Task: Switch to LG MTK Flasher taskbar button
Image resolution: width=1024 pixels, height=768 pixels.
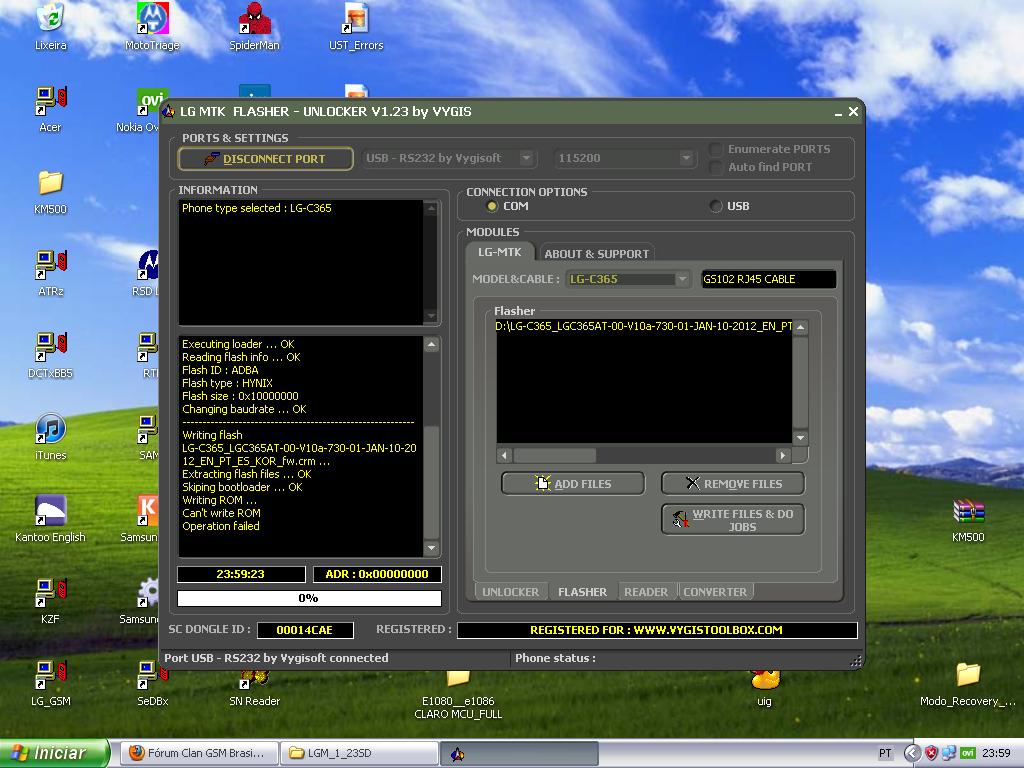Action: [519, 753]
